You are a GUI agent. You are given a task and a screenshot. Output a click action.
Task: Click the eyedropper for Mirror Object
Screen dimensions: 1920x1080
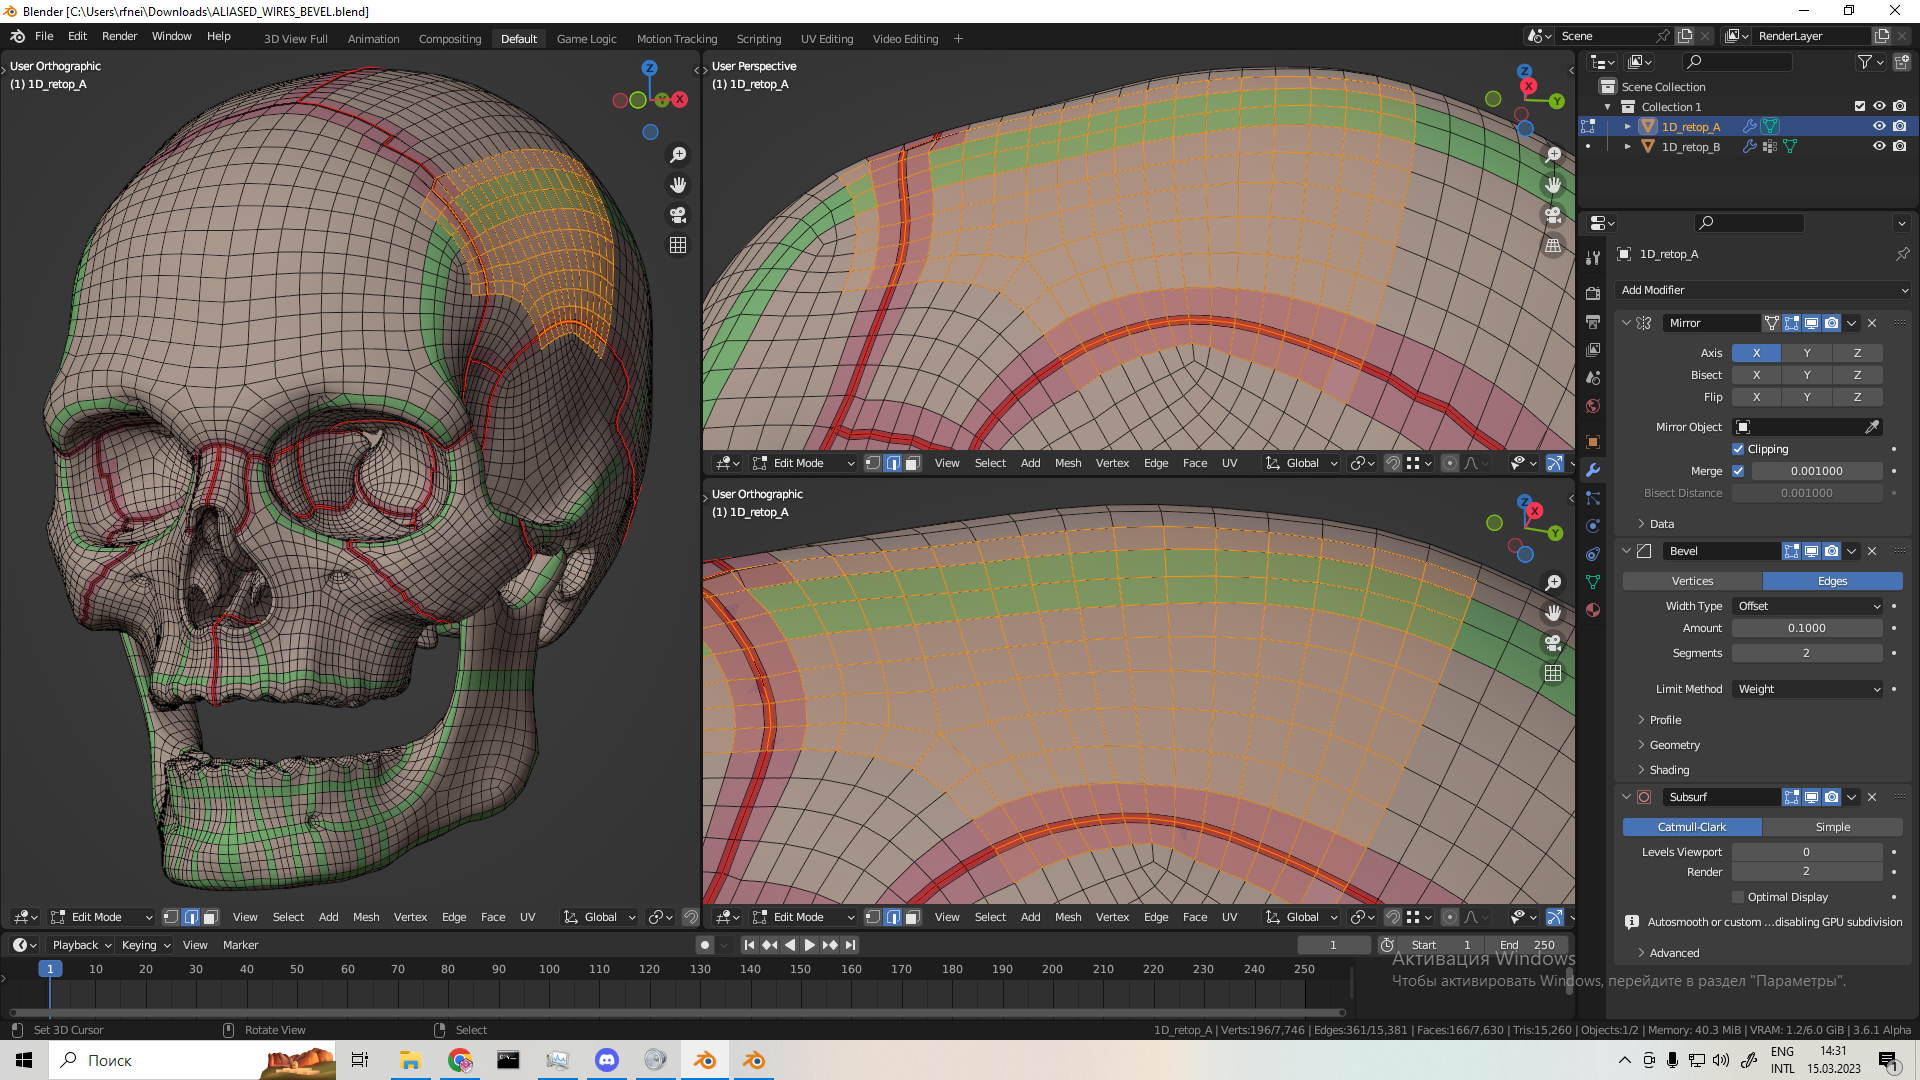[1872, 427]
